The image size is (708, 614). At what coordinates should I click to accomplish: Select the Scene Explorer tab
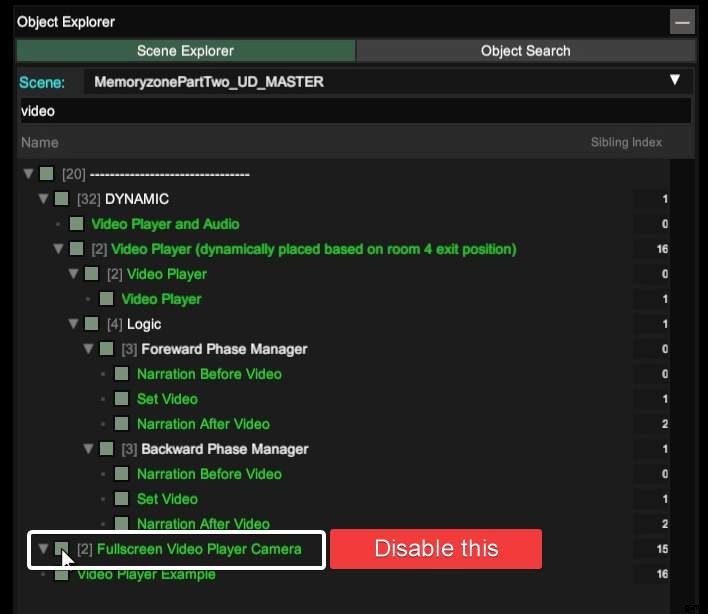186,51
